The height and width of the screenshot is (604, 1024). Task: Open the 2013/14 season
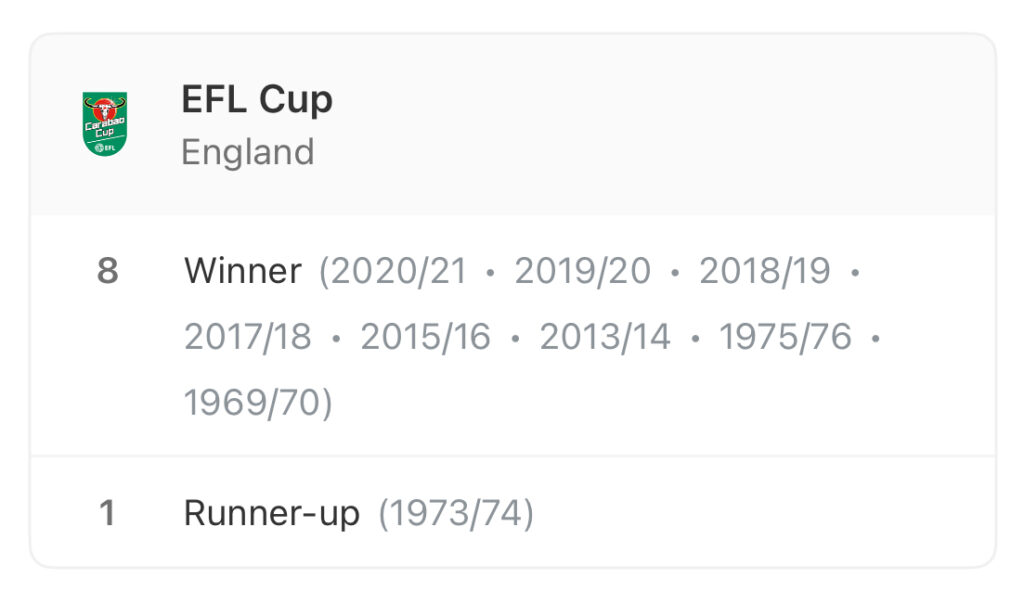605,337
